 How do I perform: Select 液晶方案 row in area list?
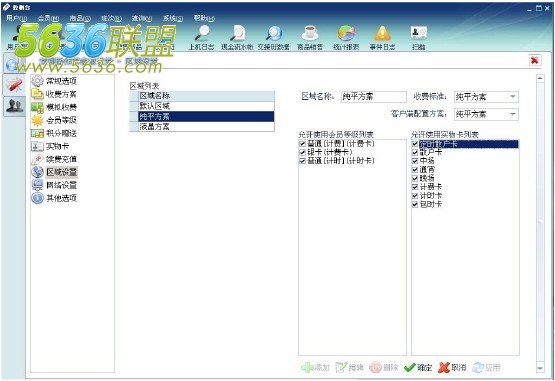tap(202, 126)
